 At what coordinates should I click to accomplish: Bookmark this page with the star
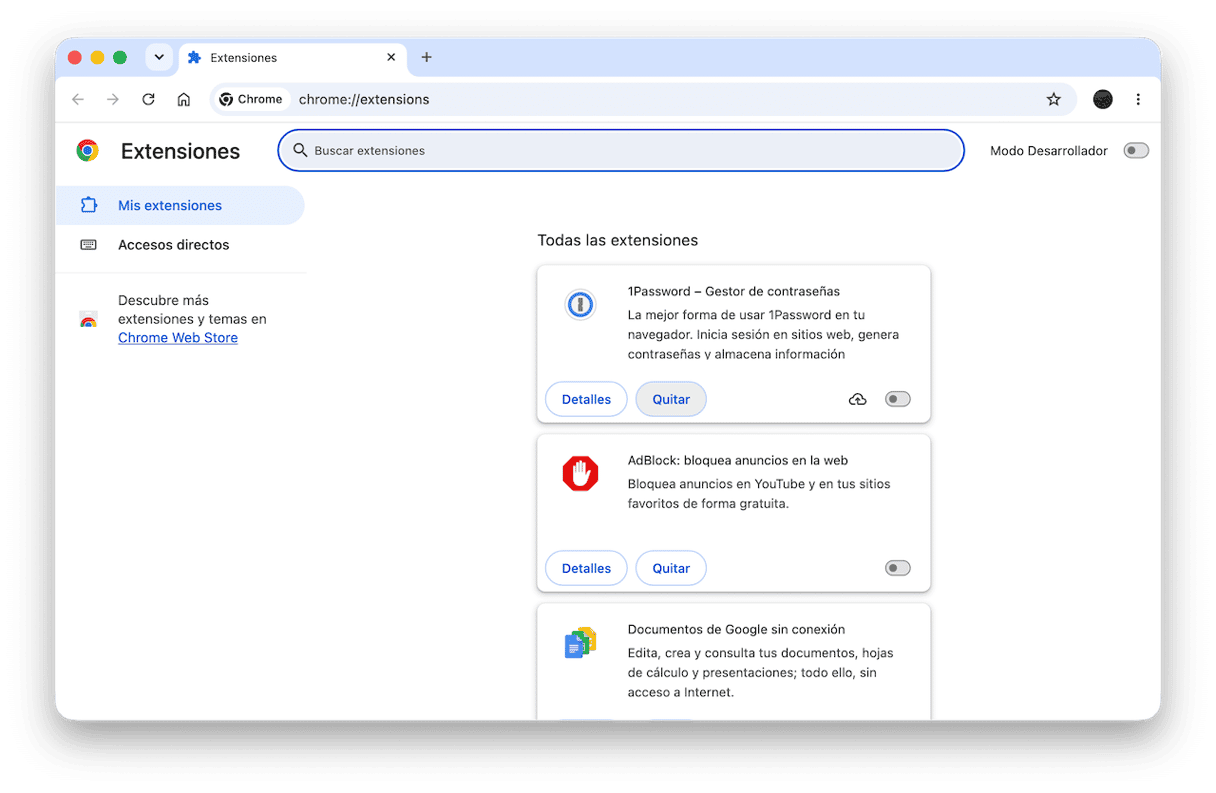click(1053, 99)
